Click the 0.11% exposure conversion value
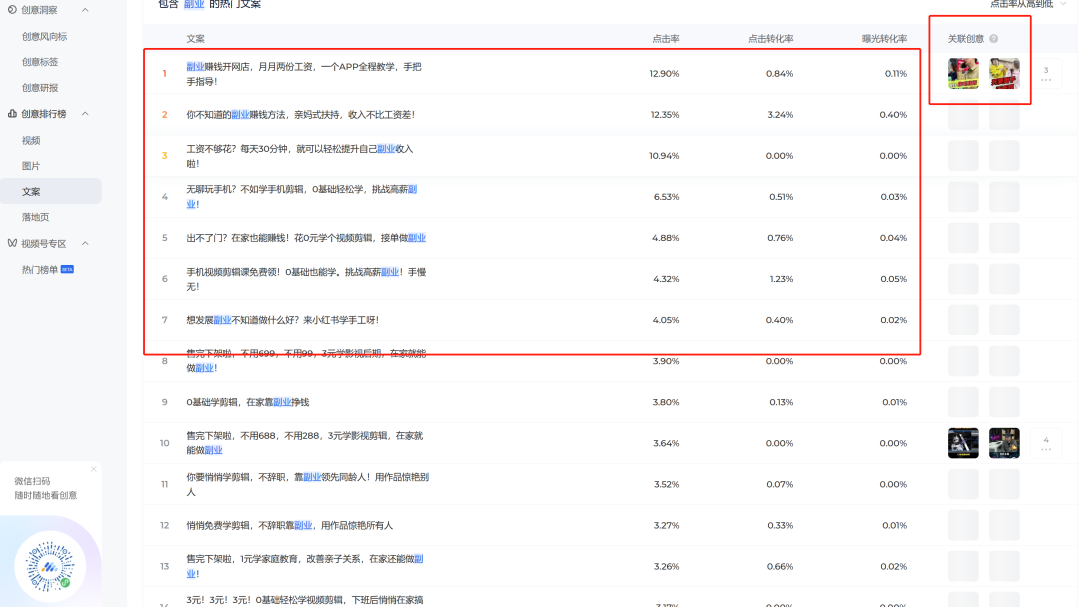 pos(895,74)
